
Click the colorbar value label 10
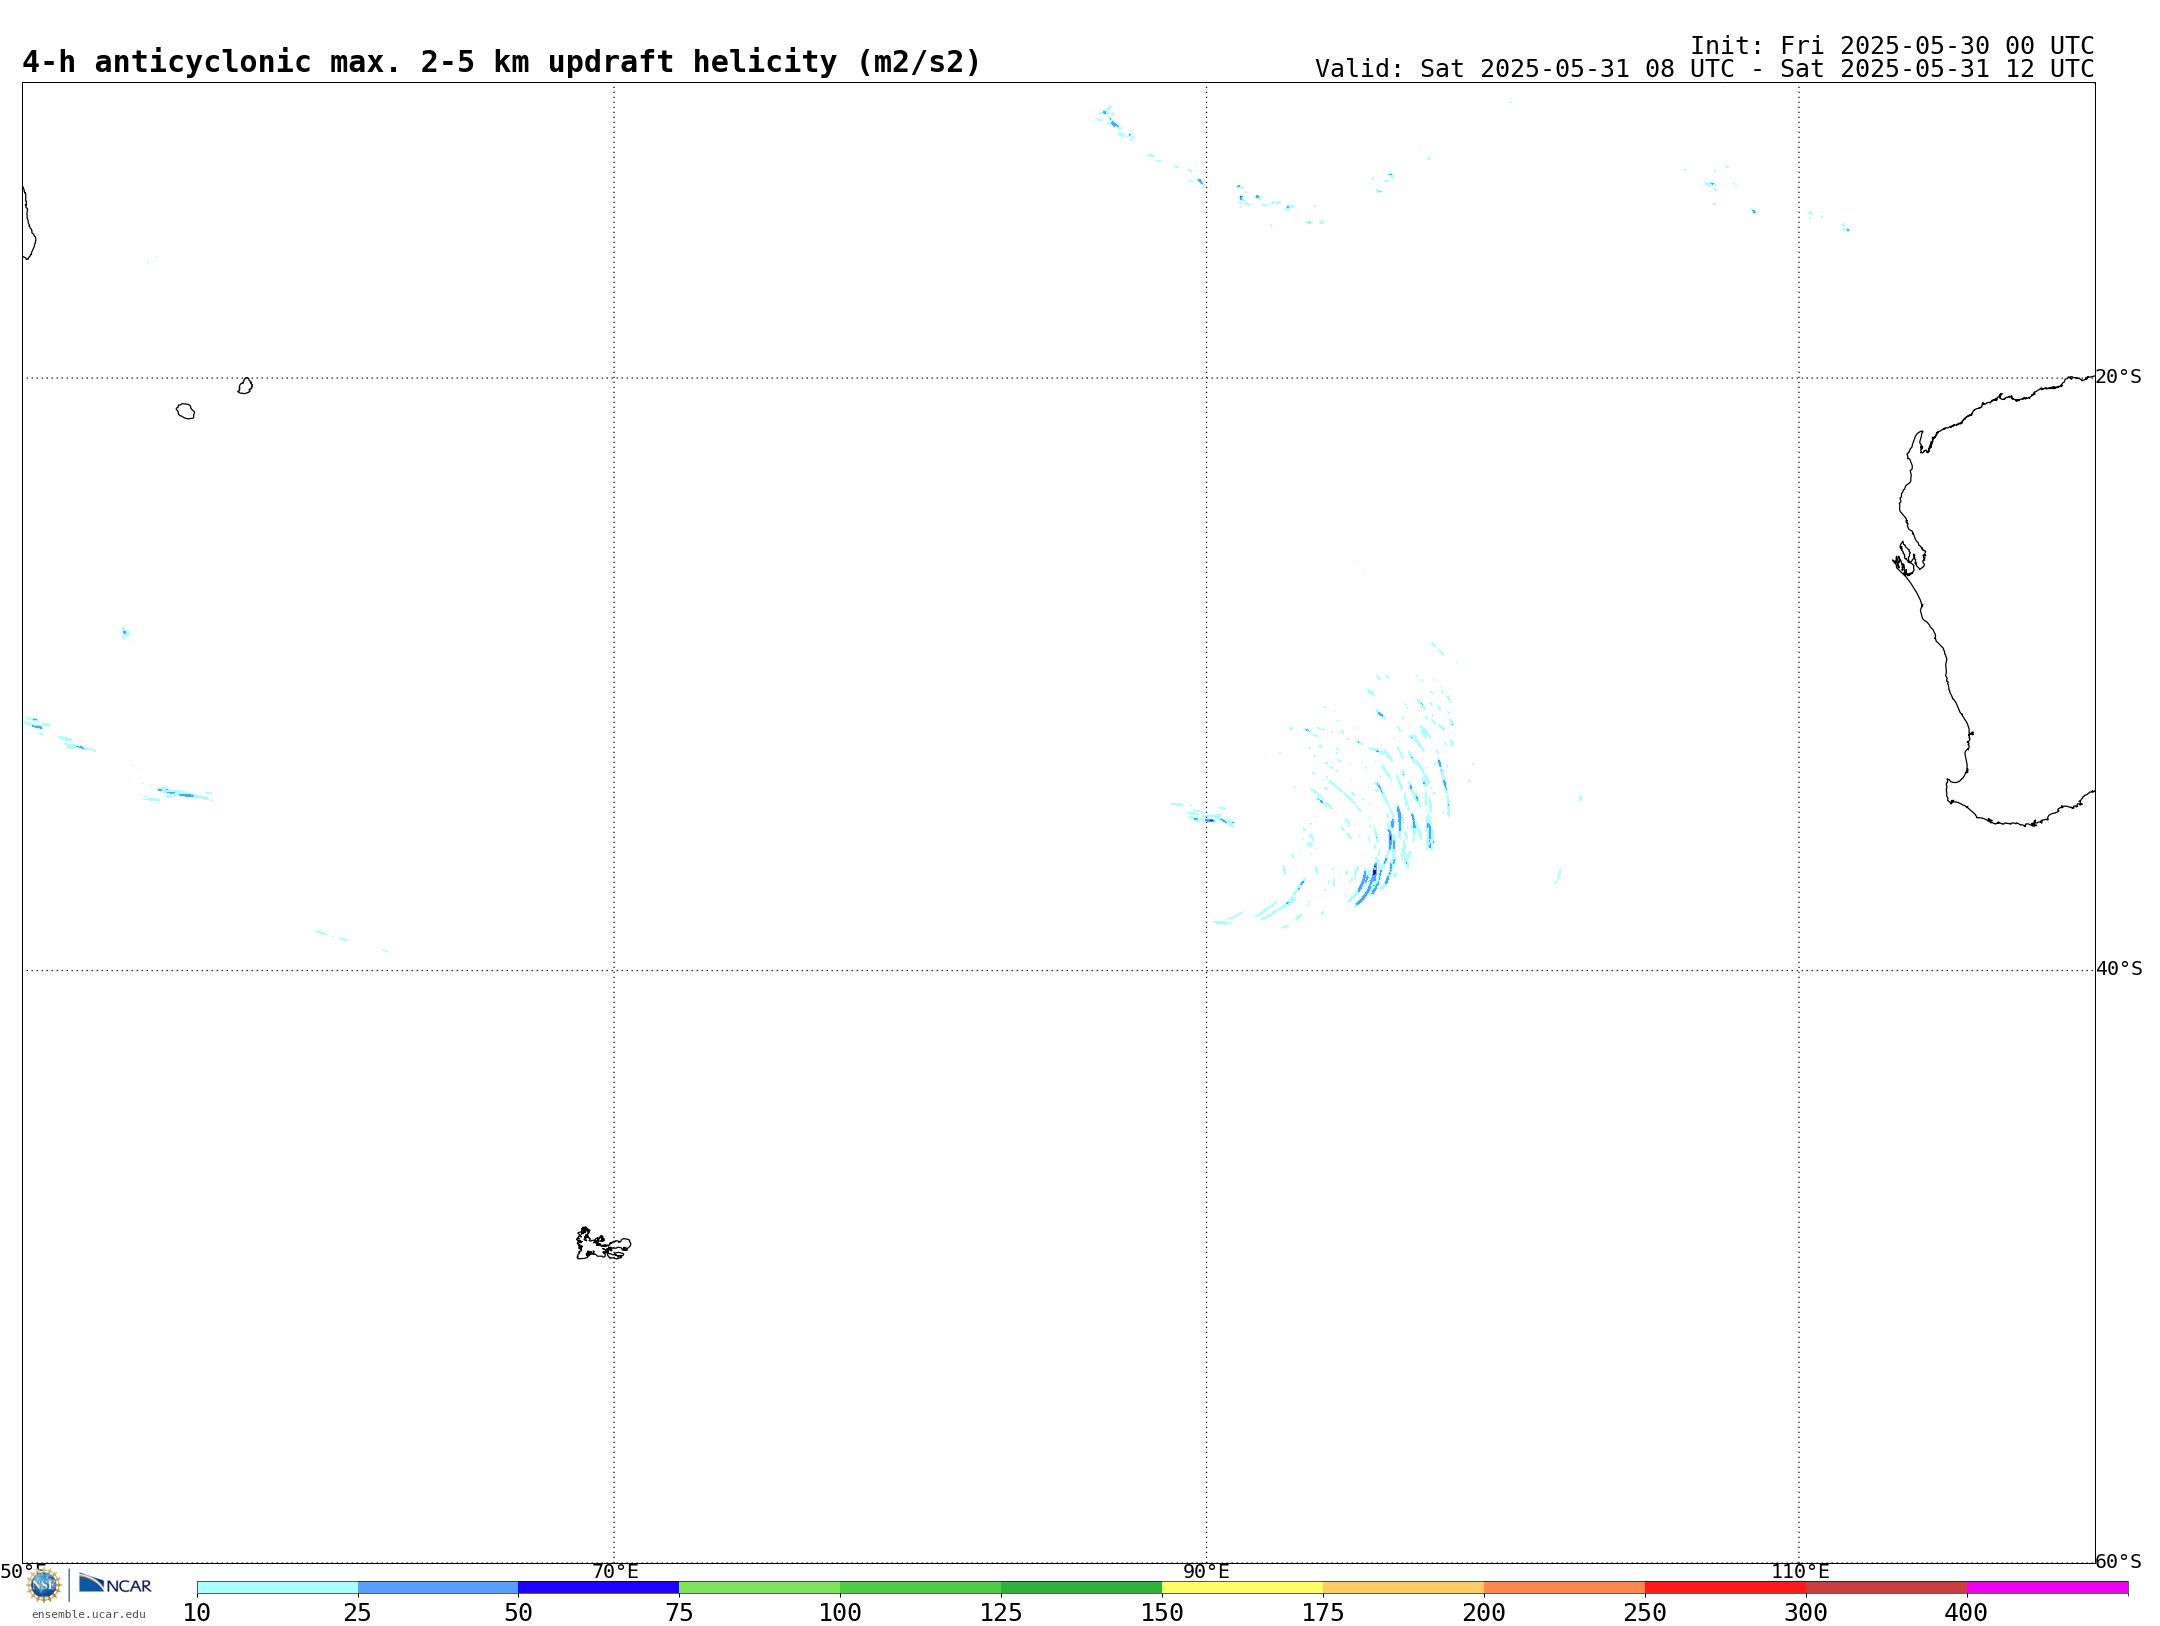coord(197,1612)
